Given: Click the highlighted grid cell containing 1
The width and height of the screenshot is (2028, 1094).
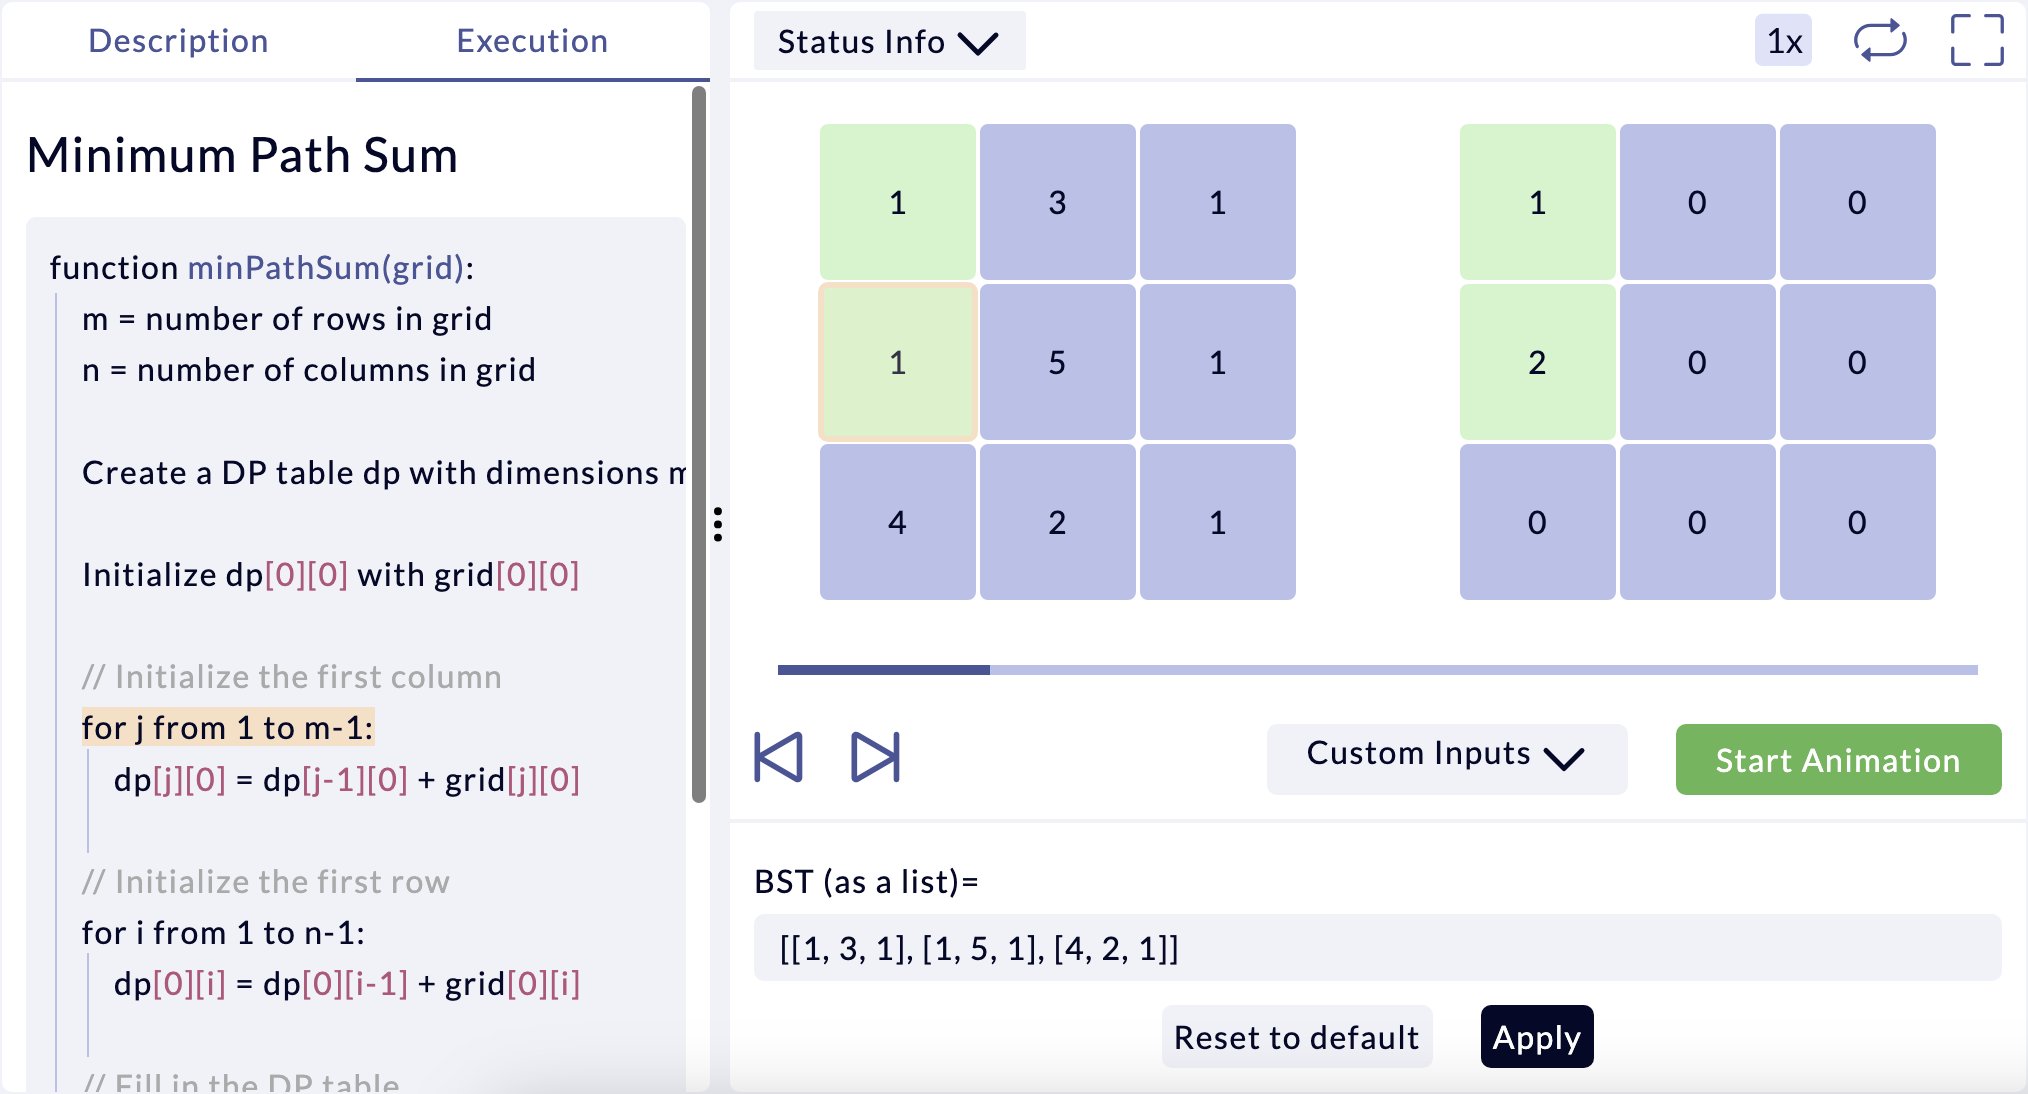Looking at the screenshot, I should tap(897, 362).
